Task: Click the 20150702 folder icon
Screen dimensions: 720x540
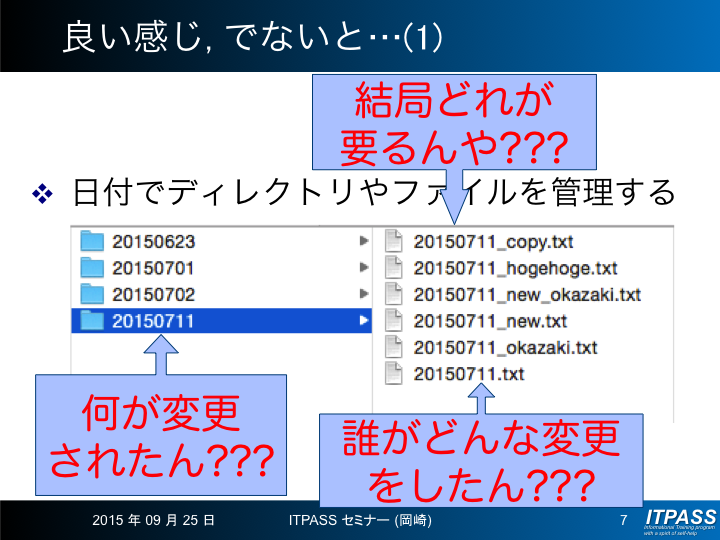Action: pyautogui.click(x=92, y=294)
